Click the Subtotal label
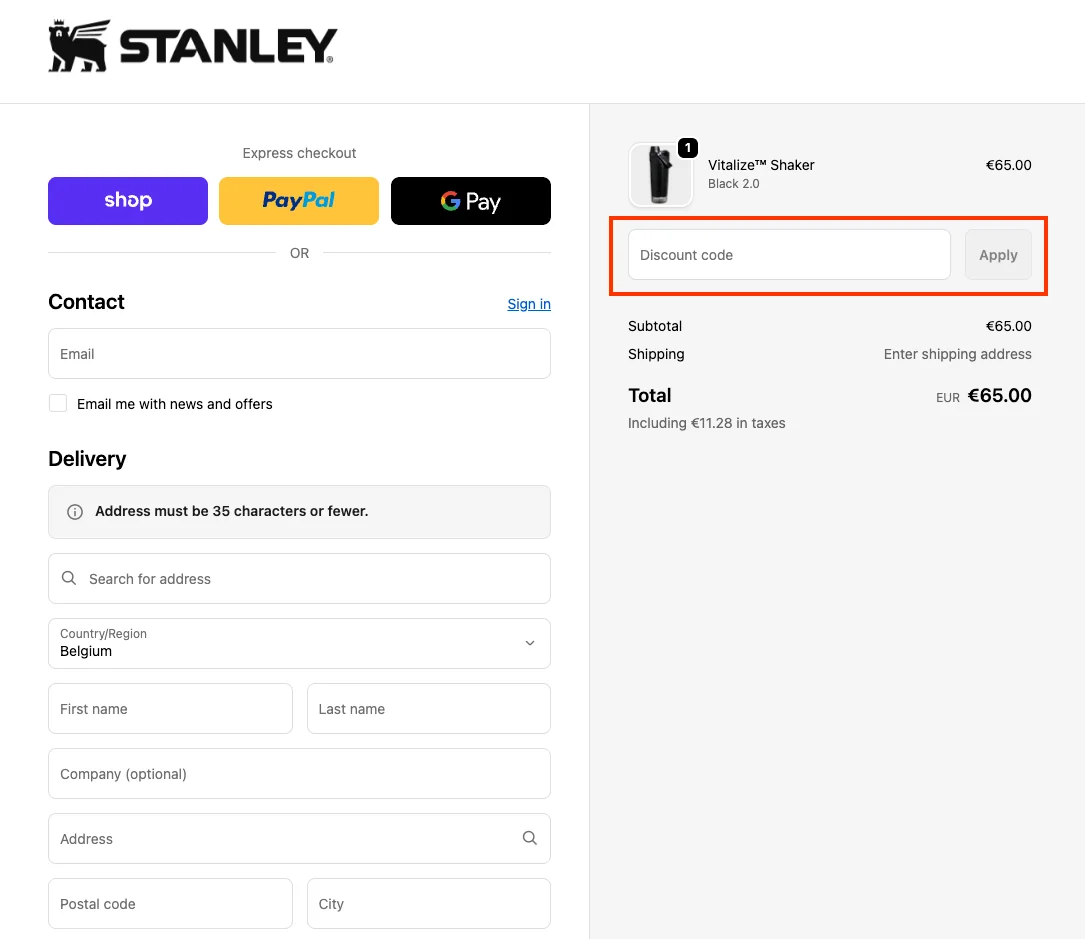1085x939 pixels. click(x=655, y=326)
